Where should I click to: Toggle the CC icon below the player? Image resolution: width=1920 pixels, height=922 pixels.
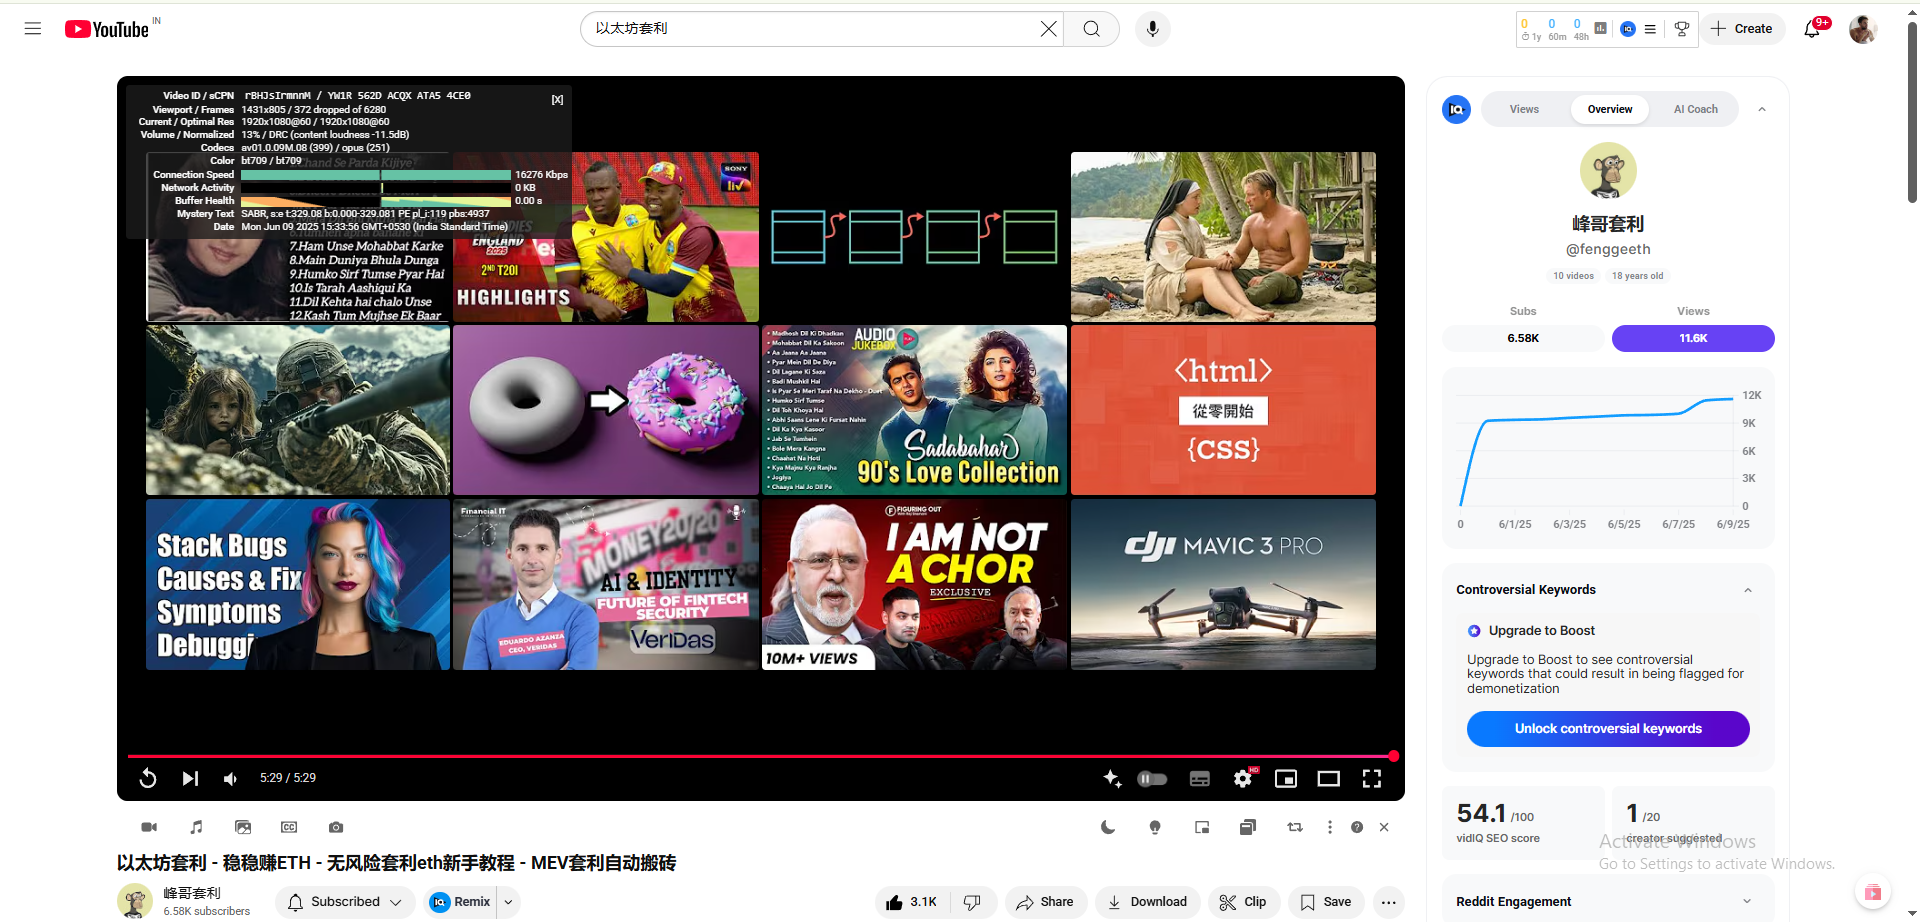[289, 827]
